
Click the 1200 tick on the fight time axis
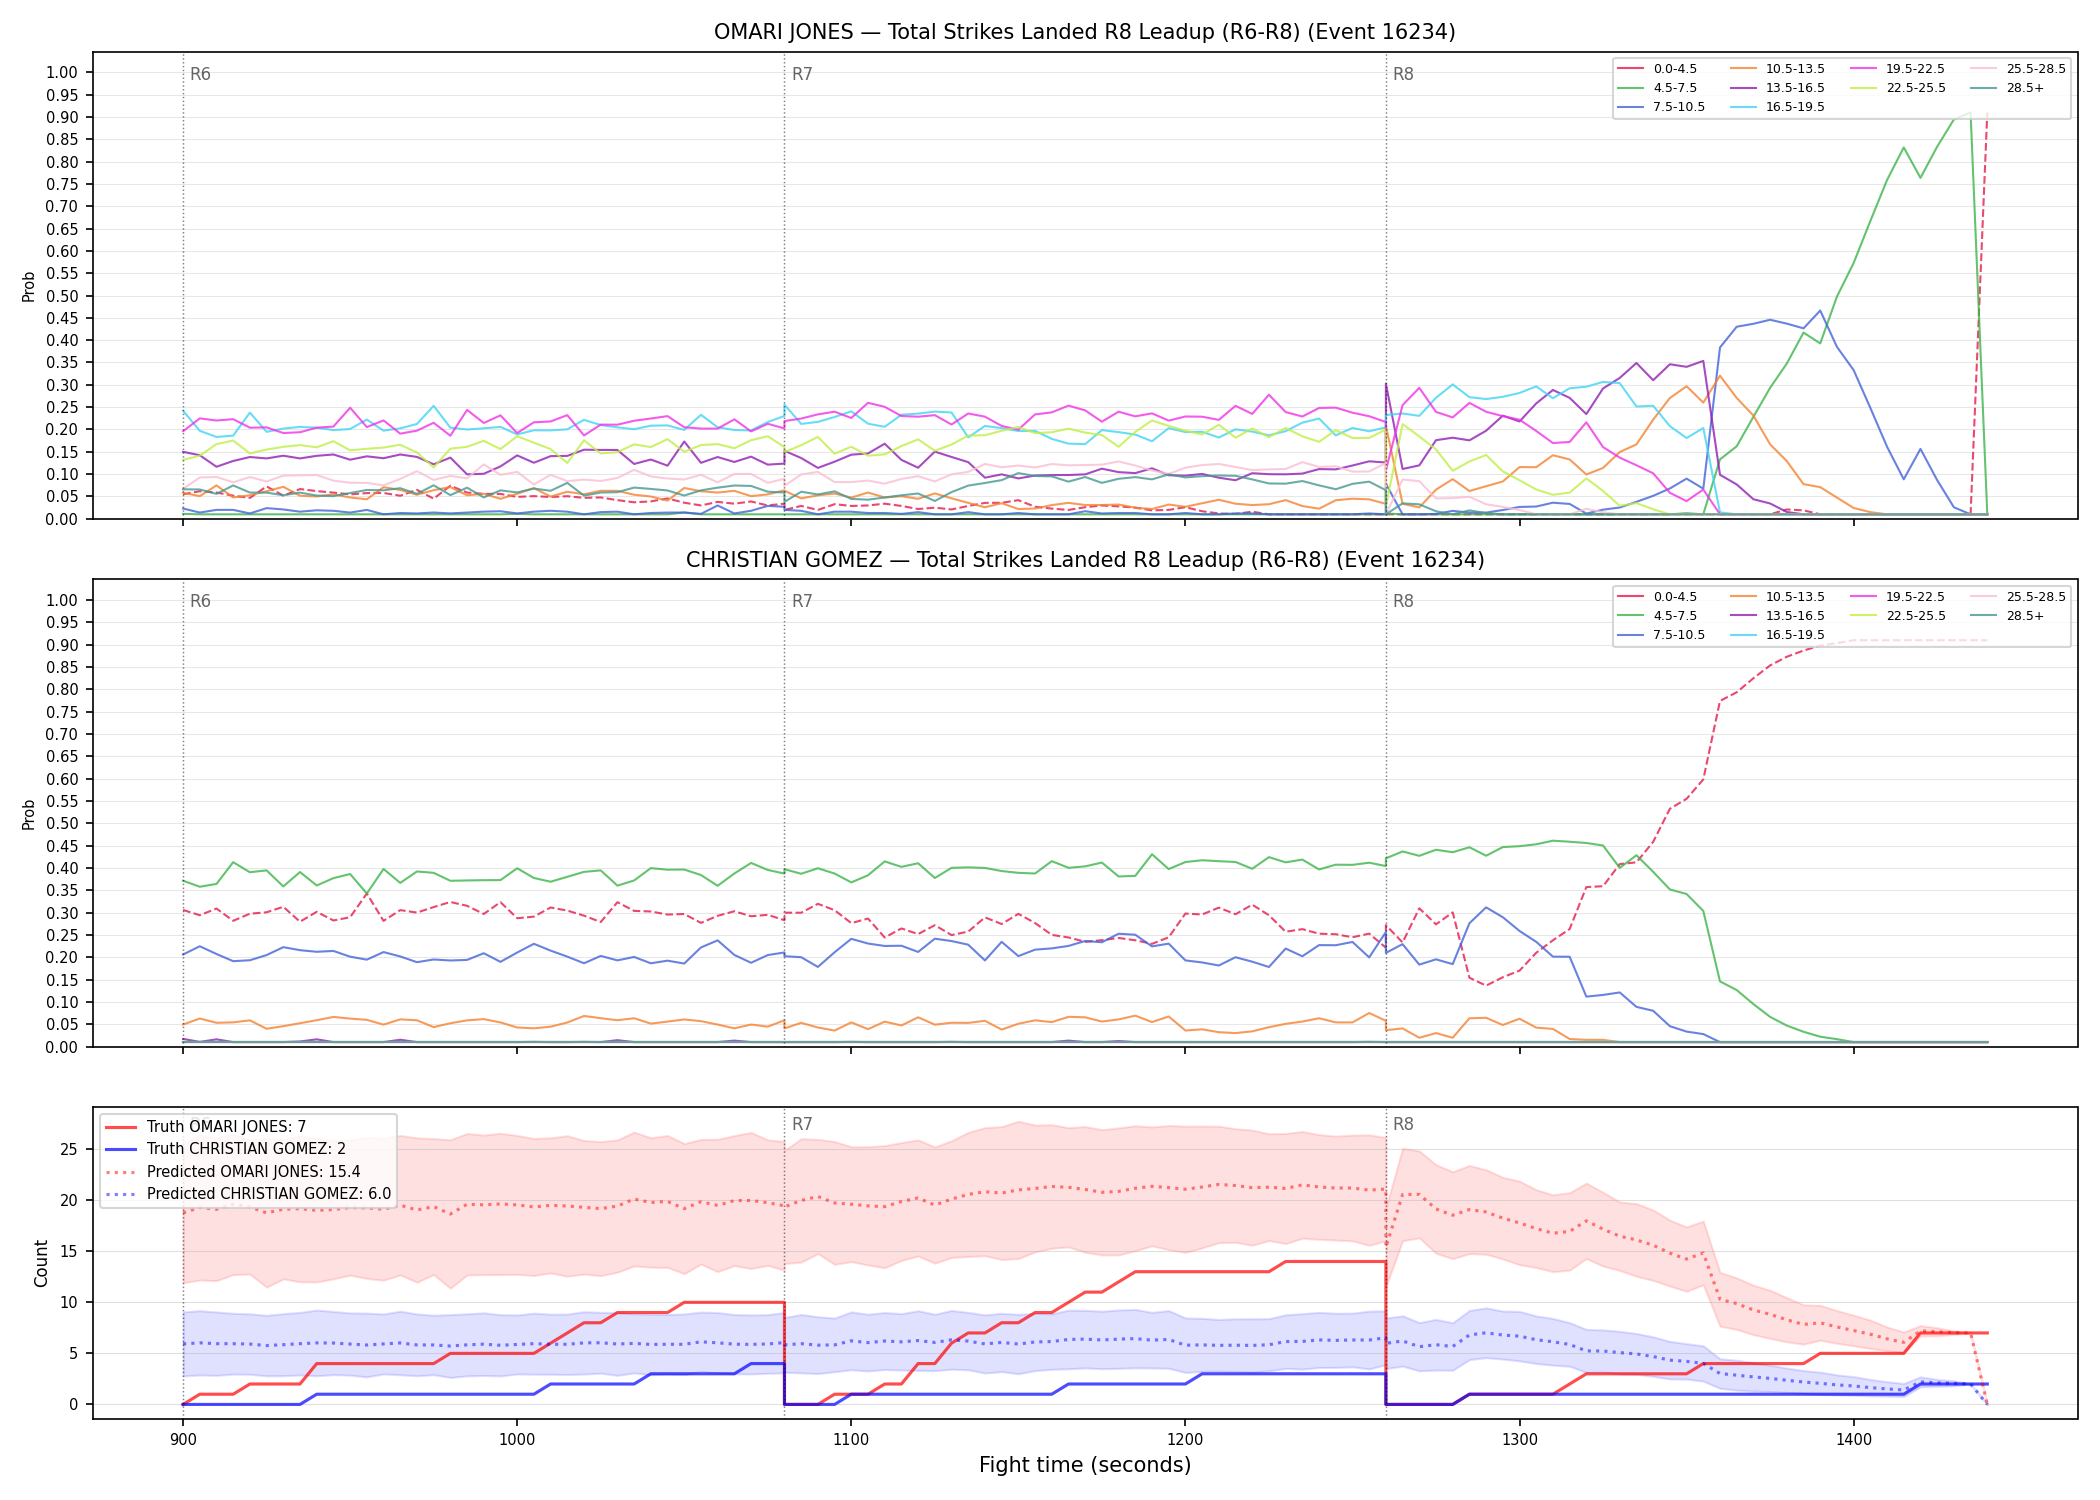coord(1185,1440)
